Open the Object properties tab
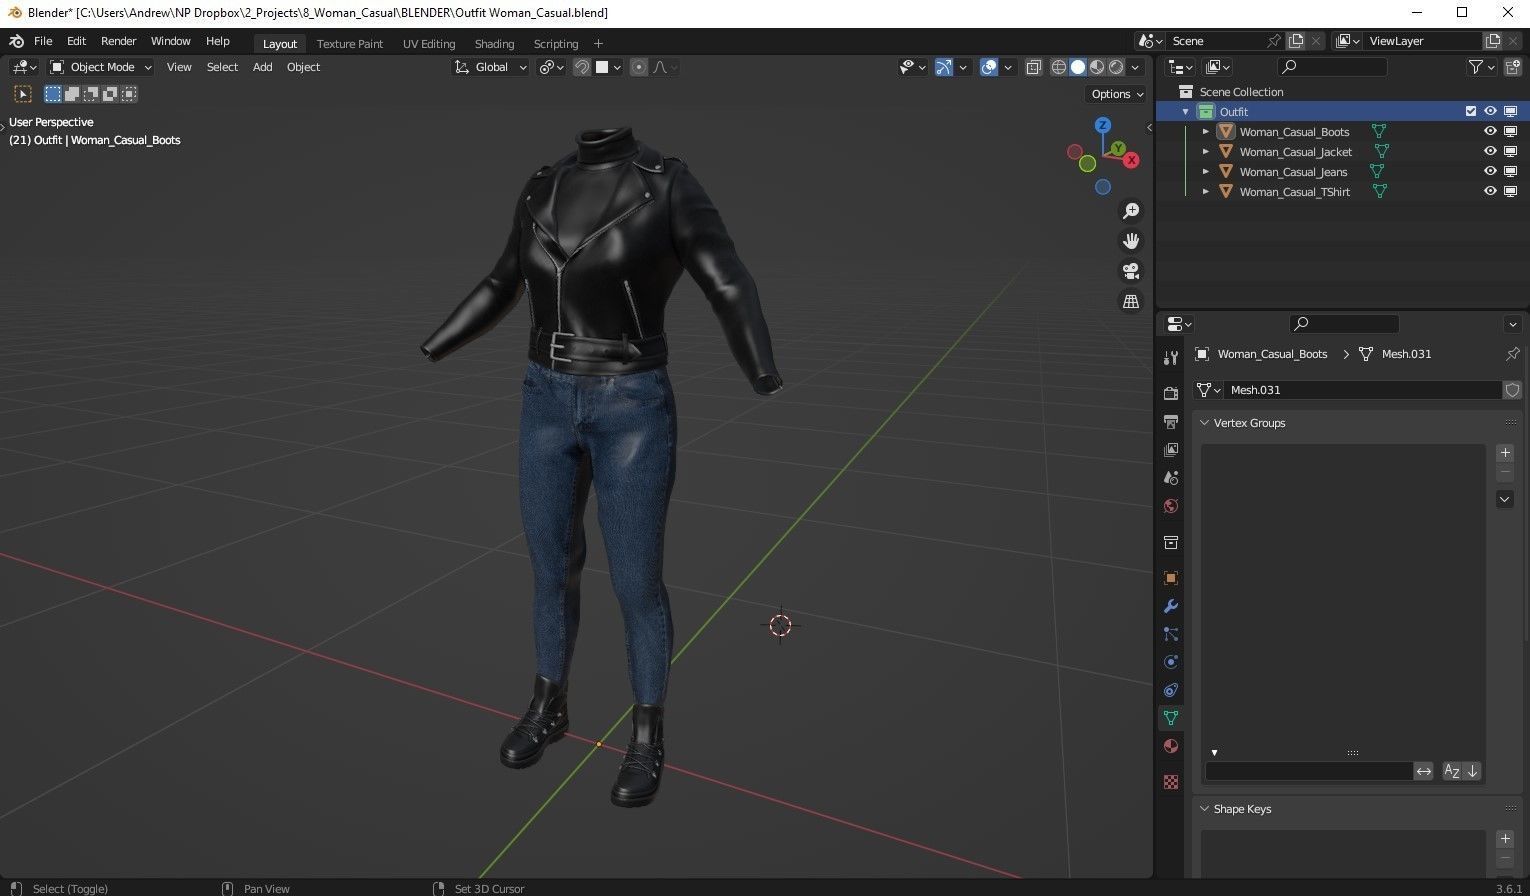Viewport: 1530px width, 896px height. pyautogui.click(x=1171, y=578)
